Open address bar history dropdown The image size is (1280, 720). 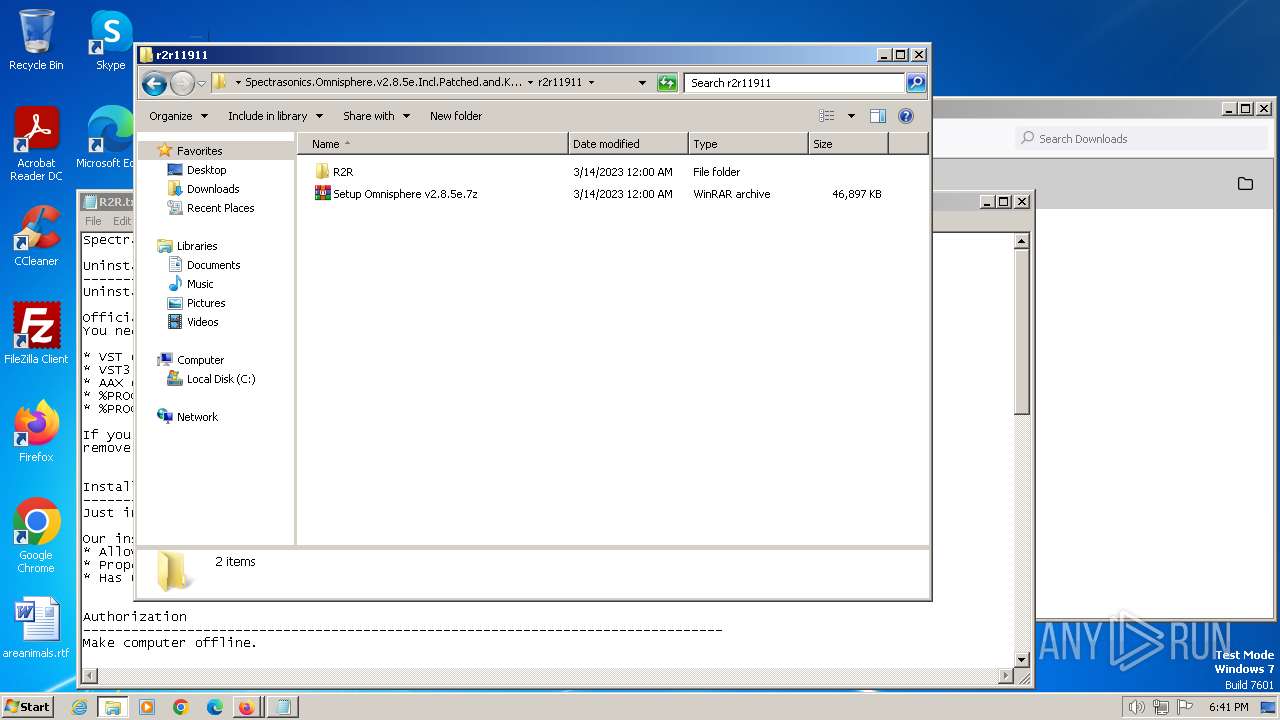click(x=642, y=83)
